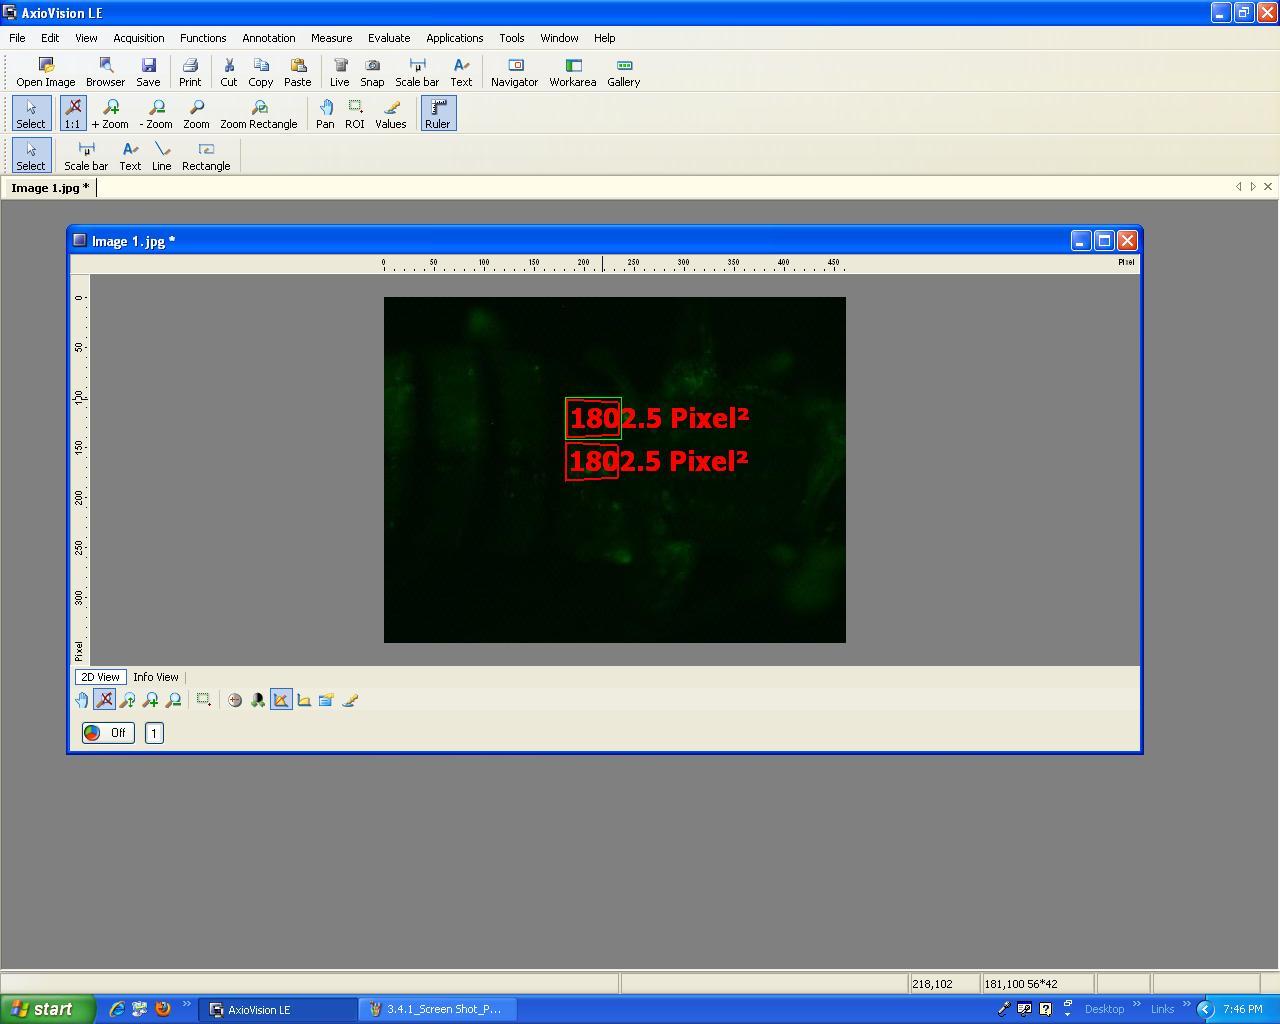1280x1024 pixels.
Task: Click channel button labeled 1
Action: click(x=154, y=733)
